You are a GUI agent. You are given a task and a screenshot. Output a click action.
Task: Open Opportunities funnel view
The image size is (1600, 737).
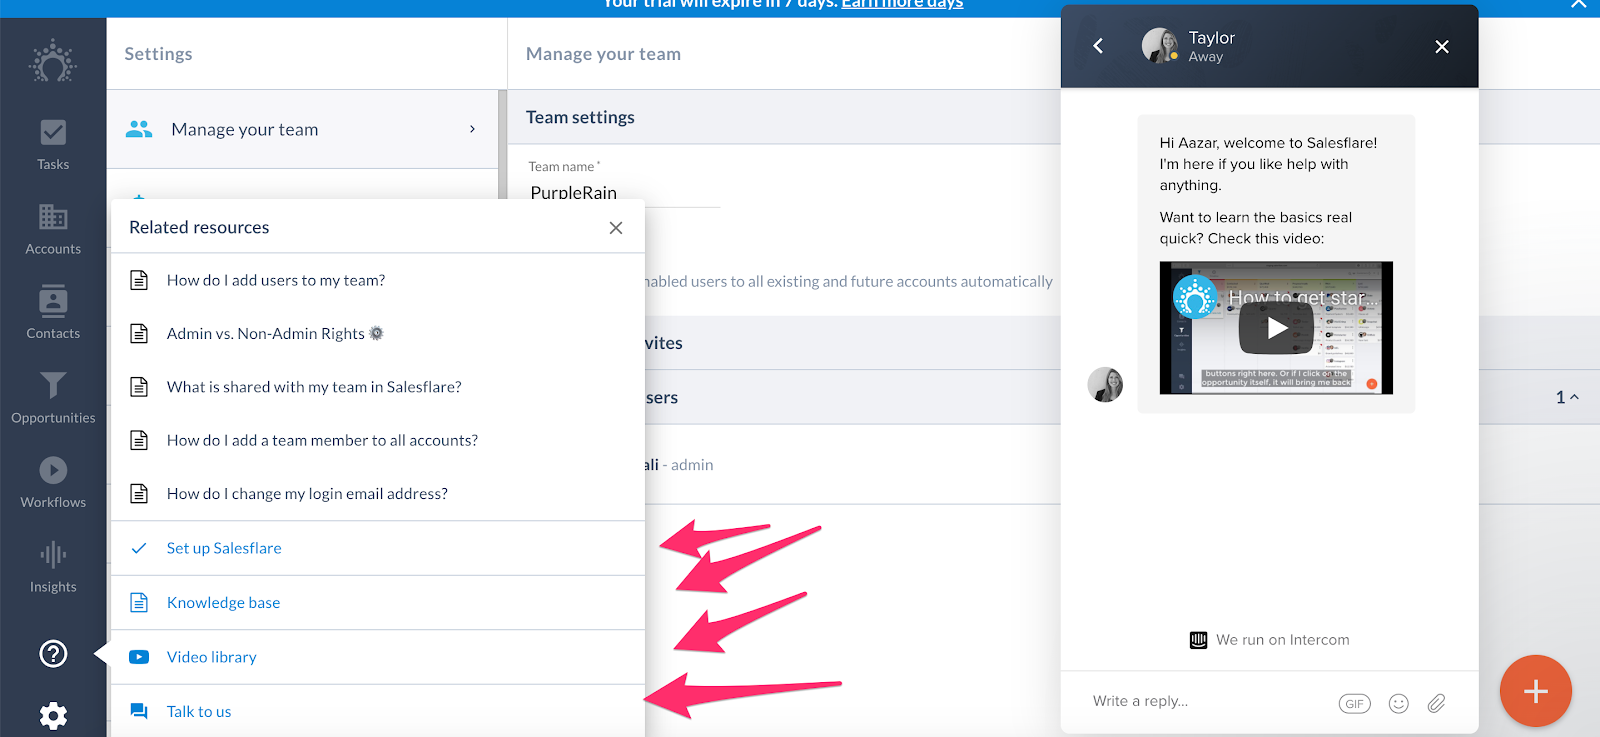(53, 398)
